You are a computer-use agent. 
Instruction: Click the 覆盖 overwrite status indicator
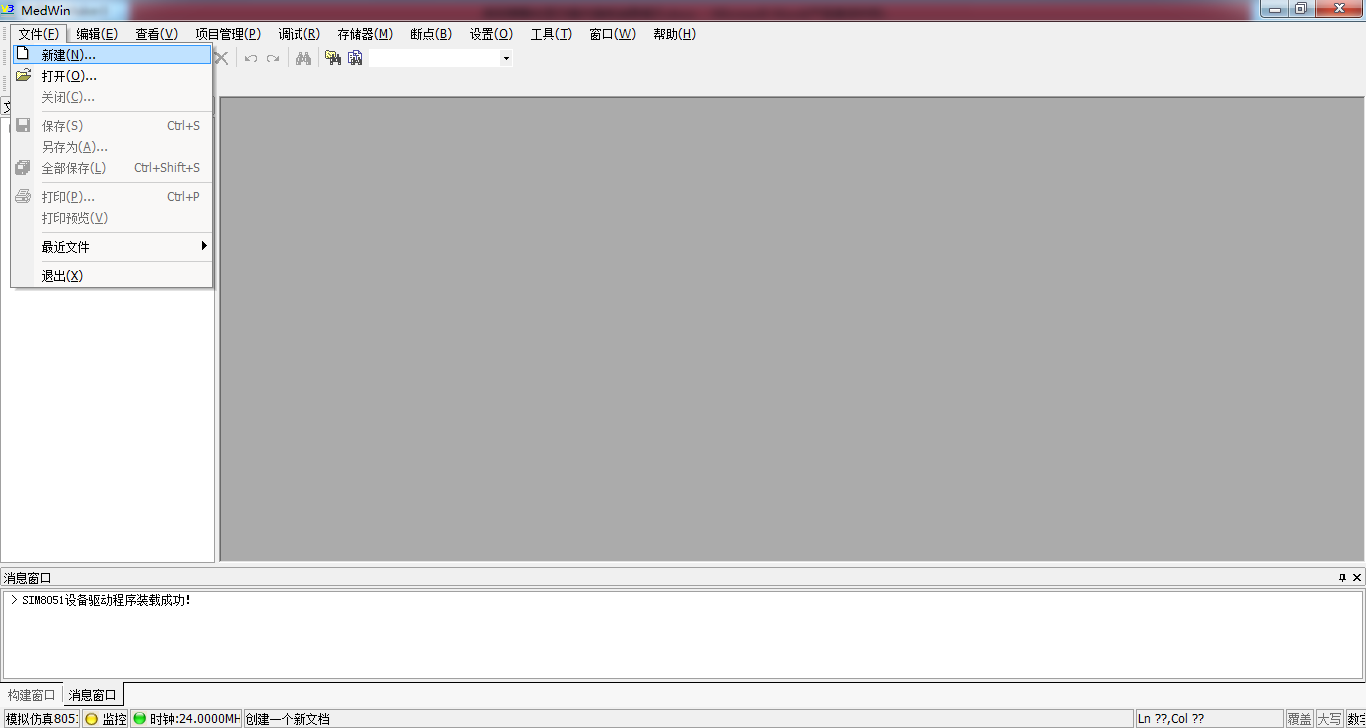1299,719
